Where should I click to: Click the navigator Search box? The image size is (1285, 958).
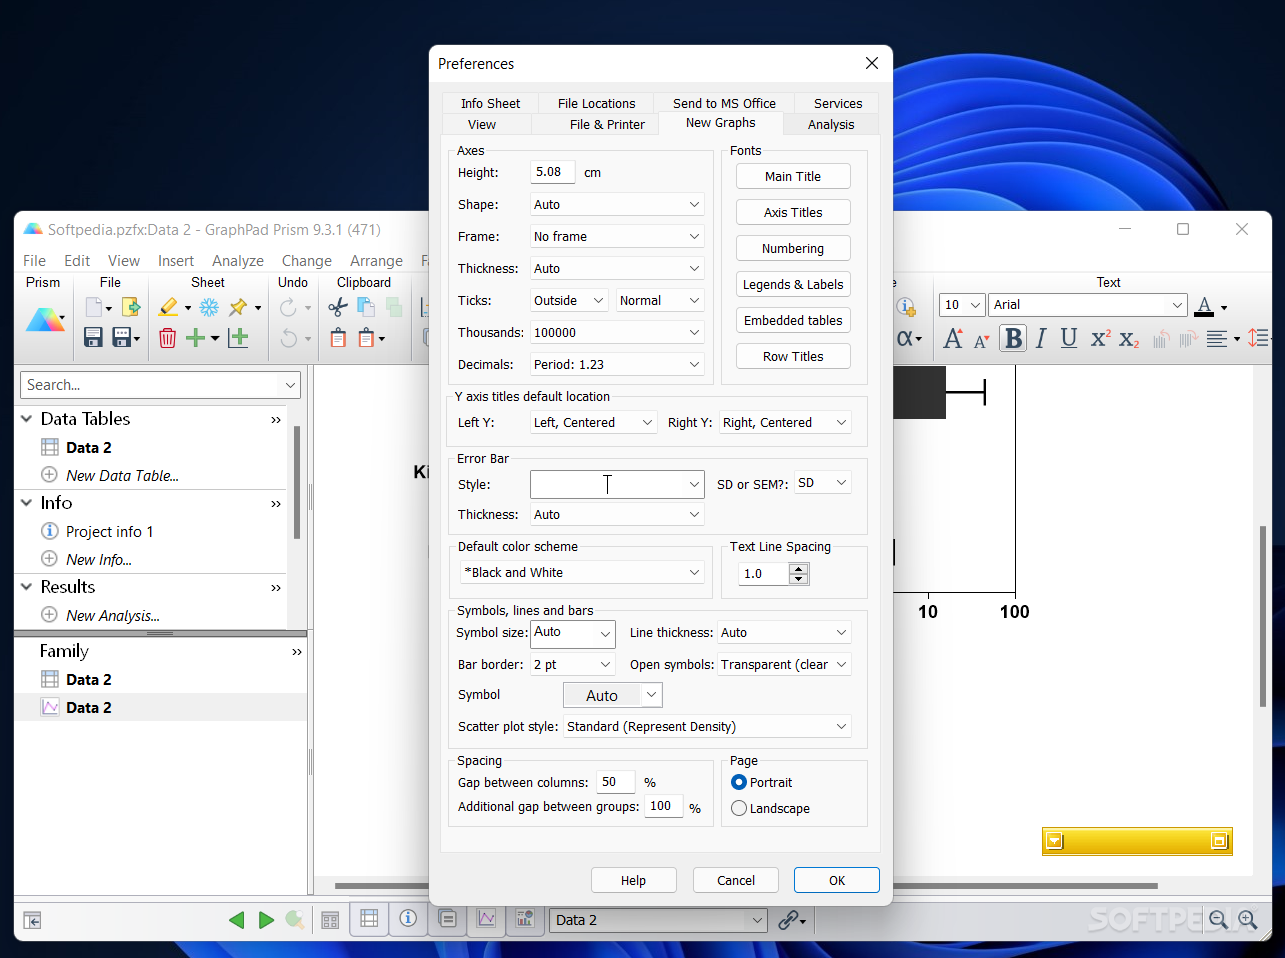pos(160,385)
